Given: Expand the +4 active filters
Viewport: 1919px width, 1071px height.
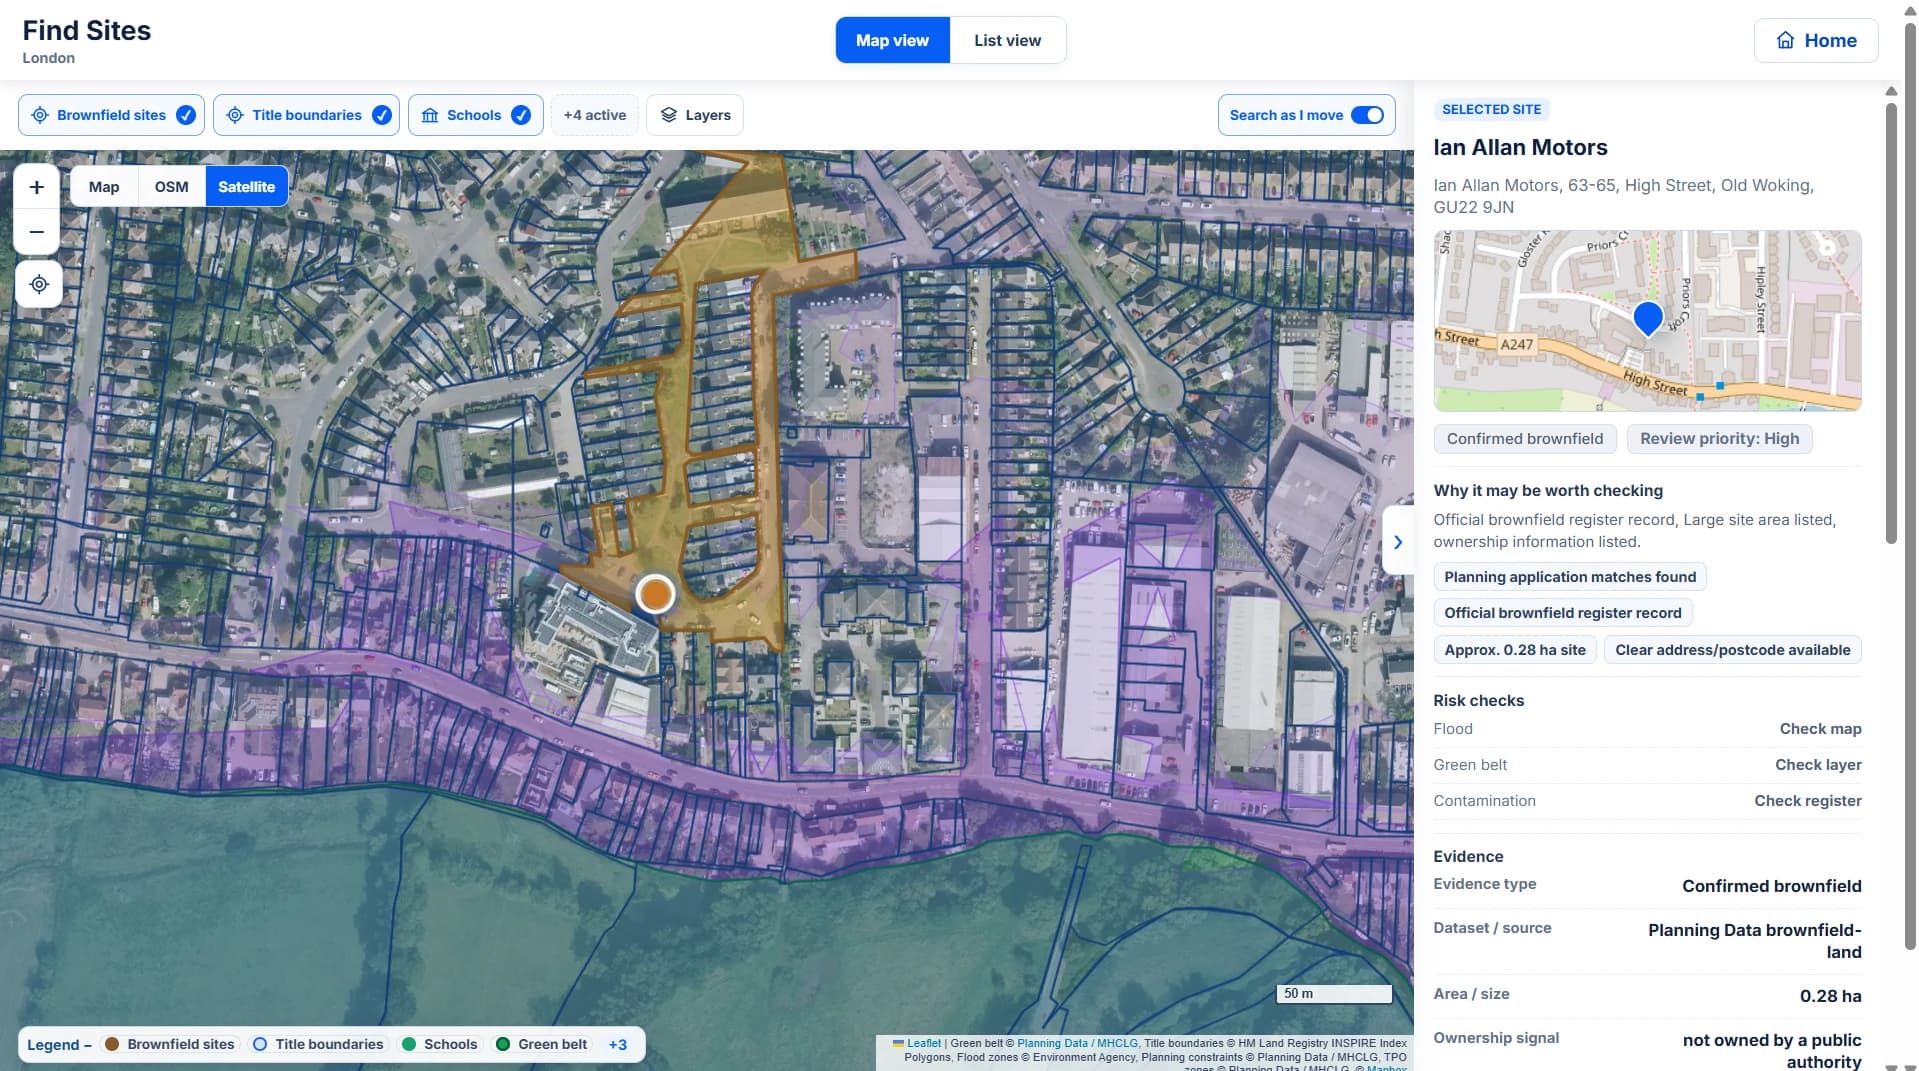Looking at the screenshot, I should pos(595,115).
